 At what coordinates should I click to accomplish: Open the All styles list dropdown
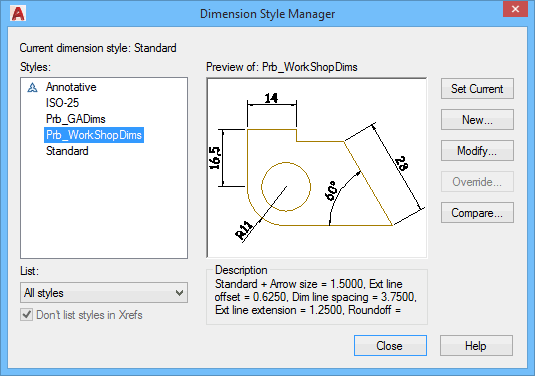[104, 293]
